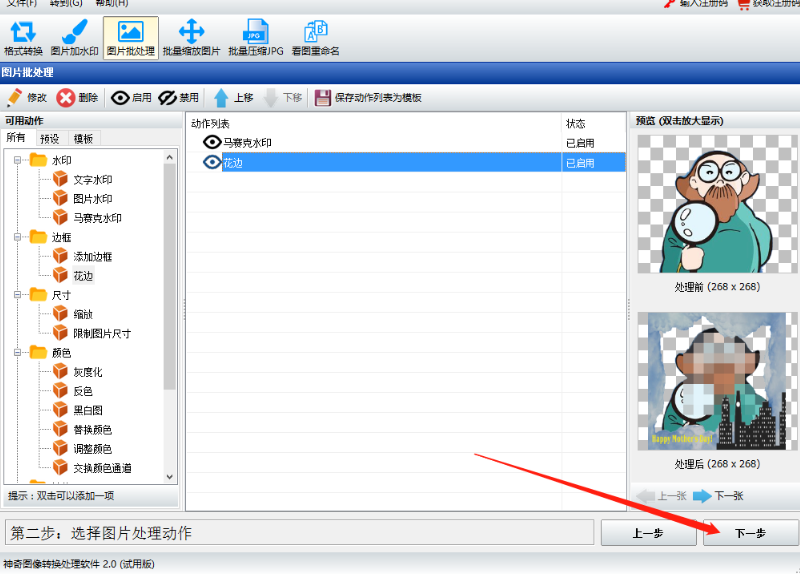Save action list with 保存动作列表为模板
Viewport: 800px width, 574px height.
(x=368, y=97)
